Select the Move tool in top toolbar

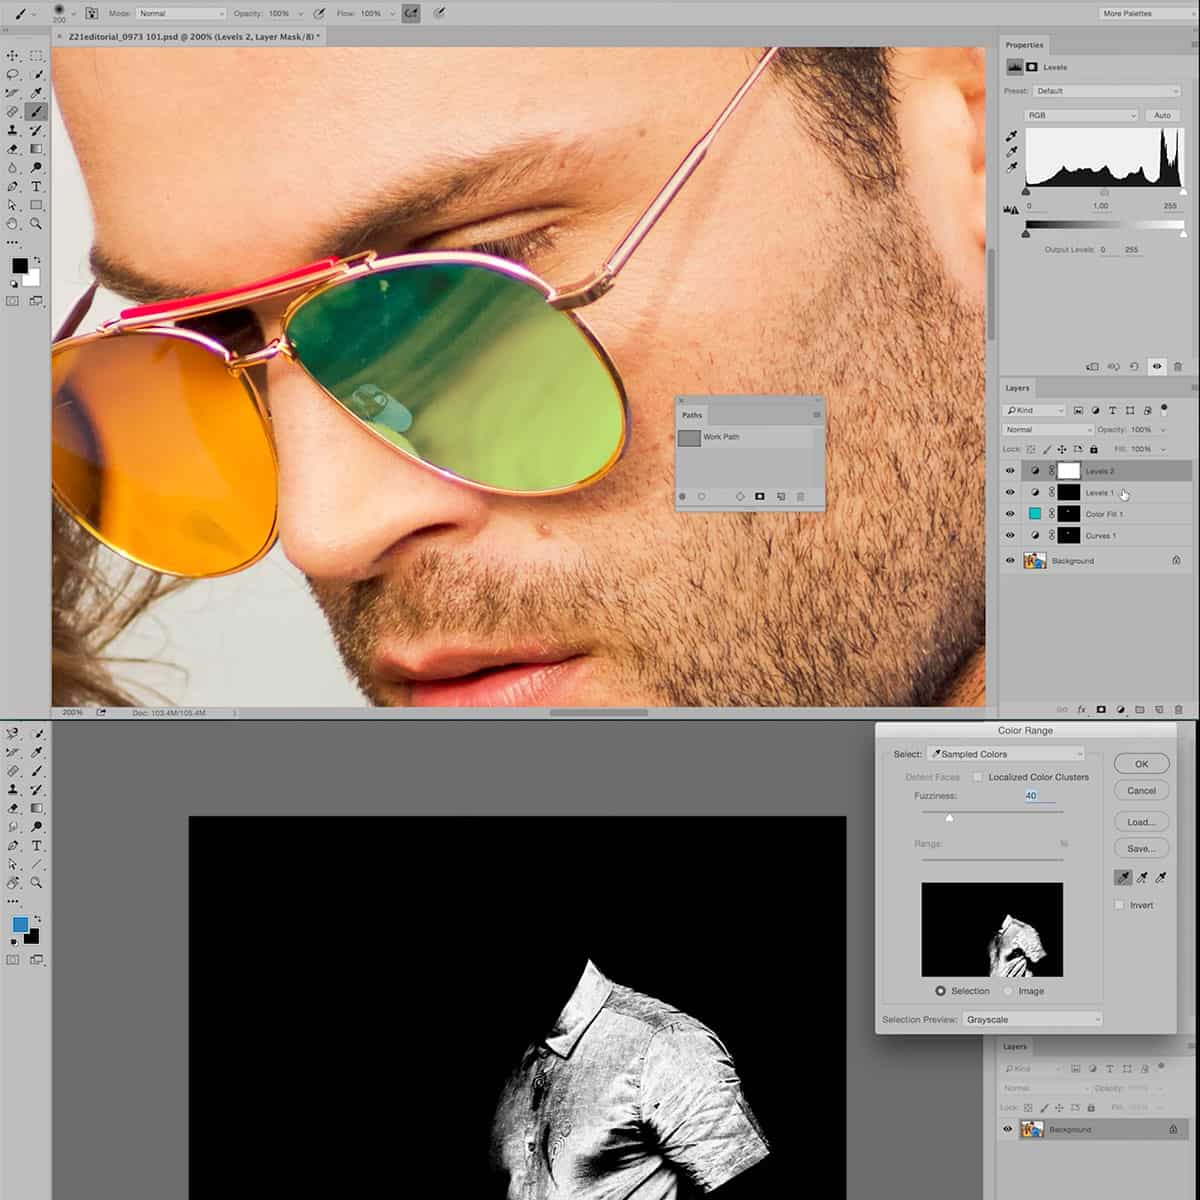coord(13,56)
